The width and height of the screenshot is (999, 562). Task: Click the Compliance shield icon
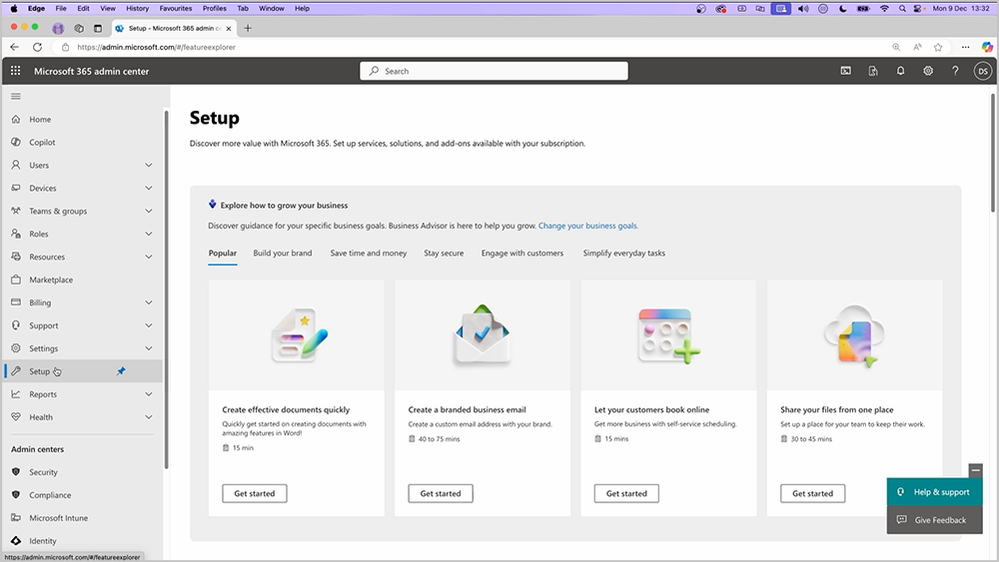(x=16, y=495)
